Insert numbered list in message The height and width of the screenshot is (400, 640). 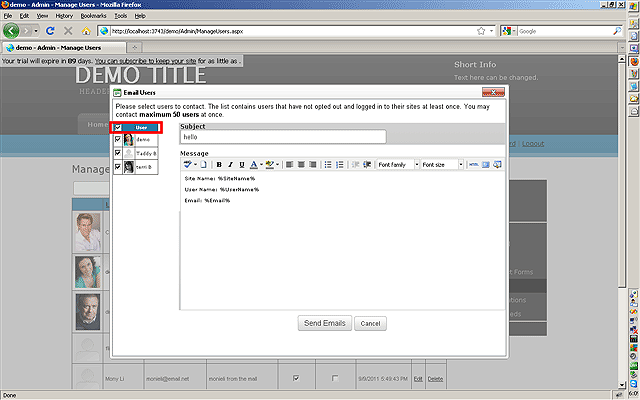pyautogui.click(x=339, y=164)
